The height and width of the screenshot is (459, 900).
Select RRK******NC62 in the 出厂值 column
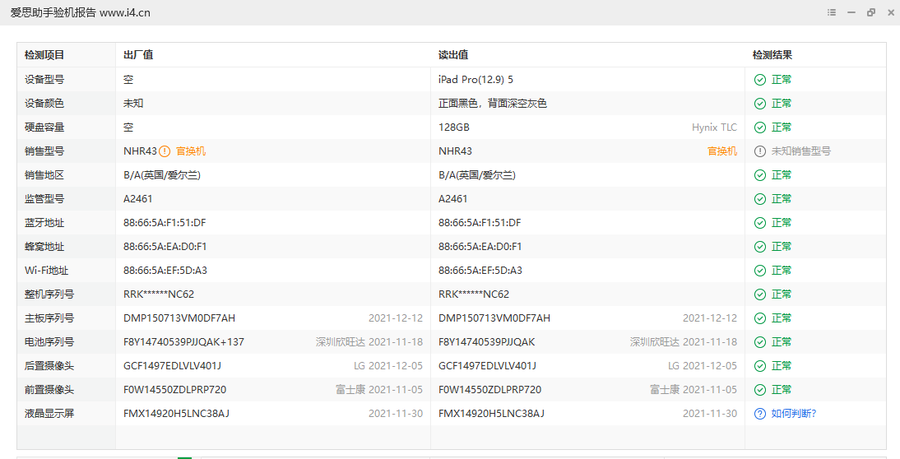(x=158, y=294)
